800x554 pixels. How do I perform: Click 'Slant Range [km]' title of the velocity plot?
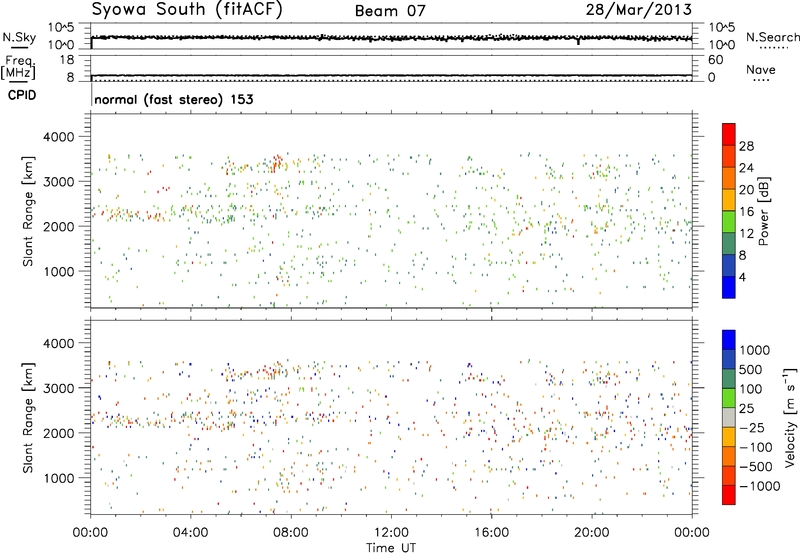(28, 417)
